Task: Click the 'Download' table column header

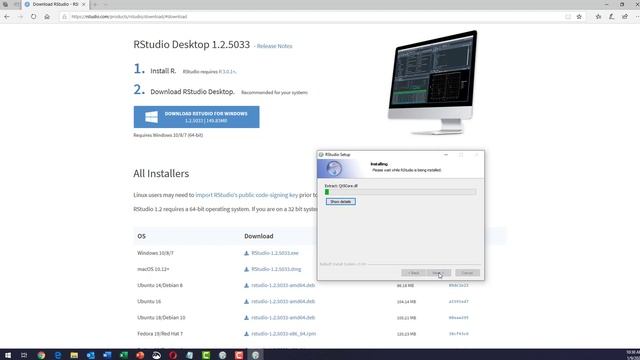Action: [x=259, y=236]
